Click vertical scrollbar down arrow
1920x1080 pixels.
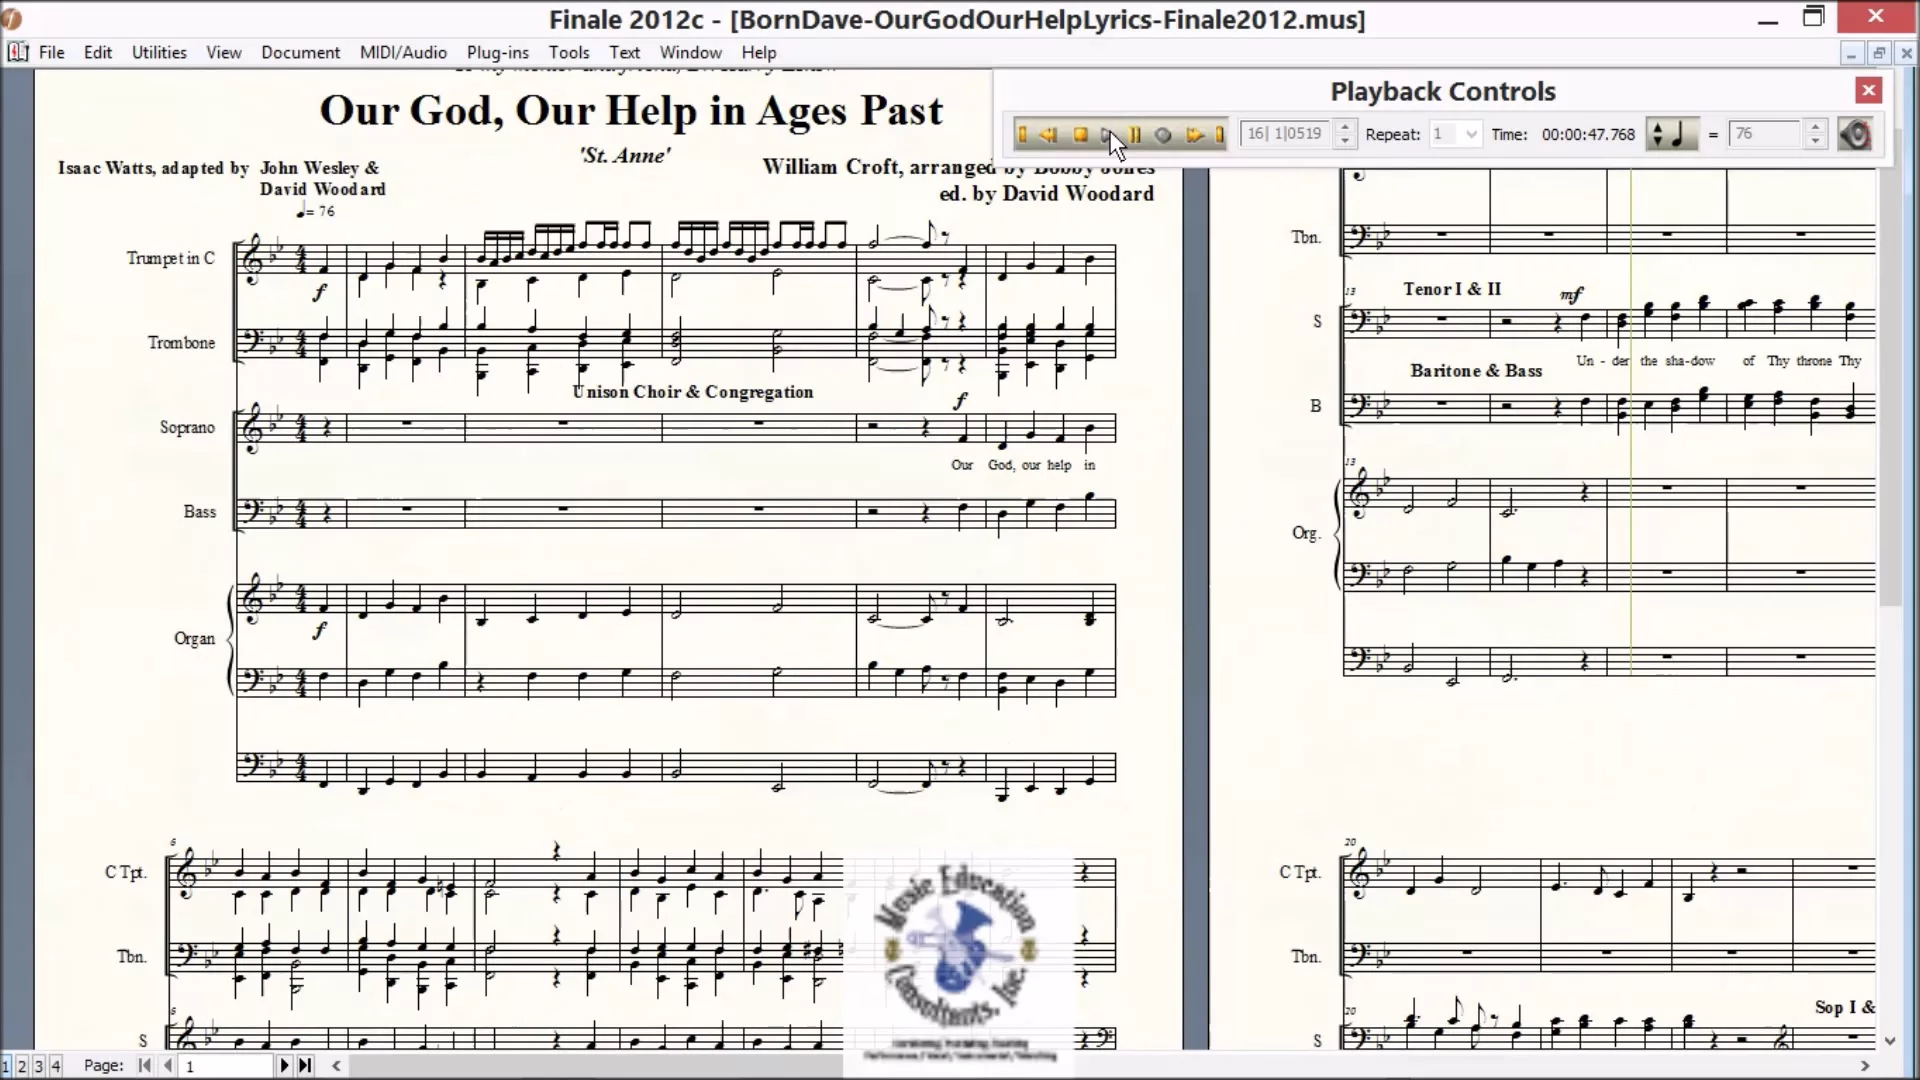[x=1890, y=1041]
